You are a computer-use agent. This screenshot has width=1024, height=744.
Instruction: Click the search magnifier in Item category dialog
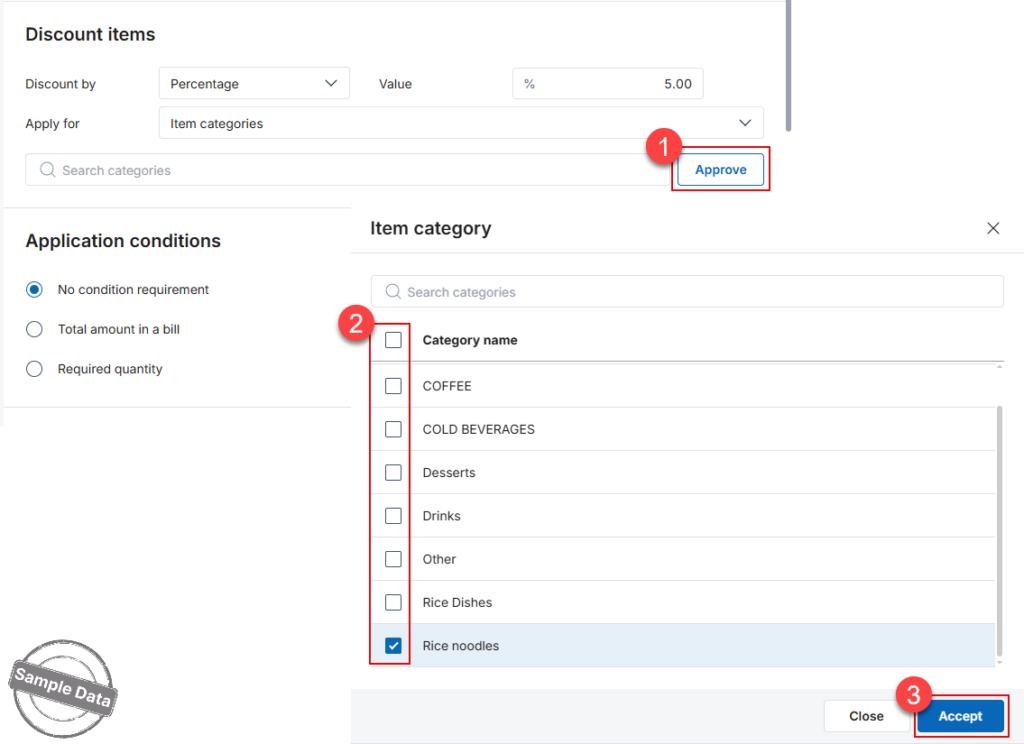(392, 291)
